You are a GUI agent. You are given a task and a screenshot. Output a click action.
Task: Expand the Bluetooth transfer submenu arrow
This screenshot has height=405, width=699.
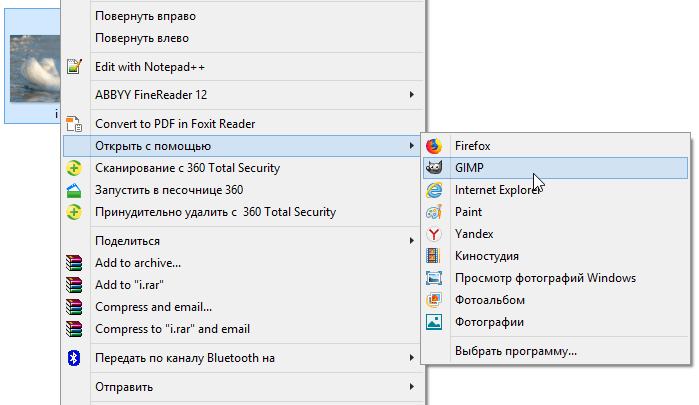[411, 358]
